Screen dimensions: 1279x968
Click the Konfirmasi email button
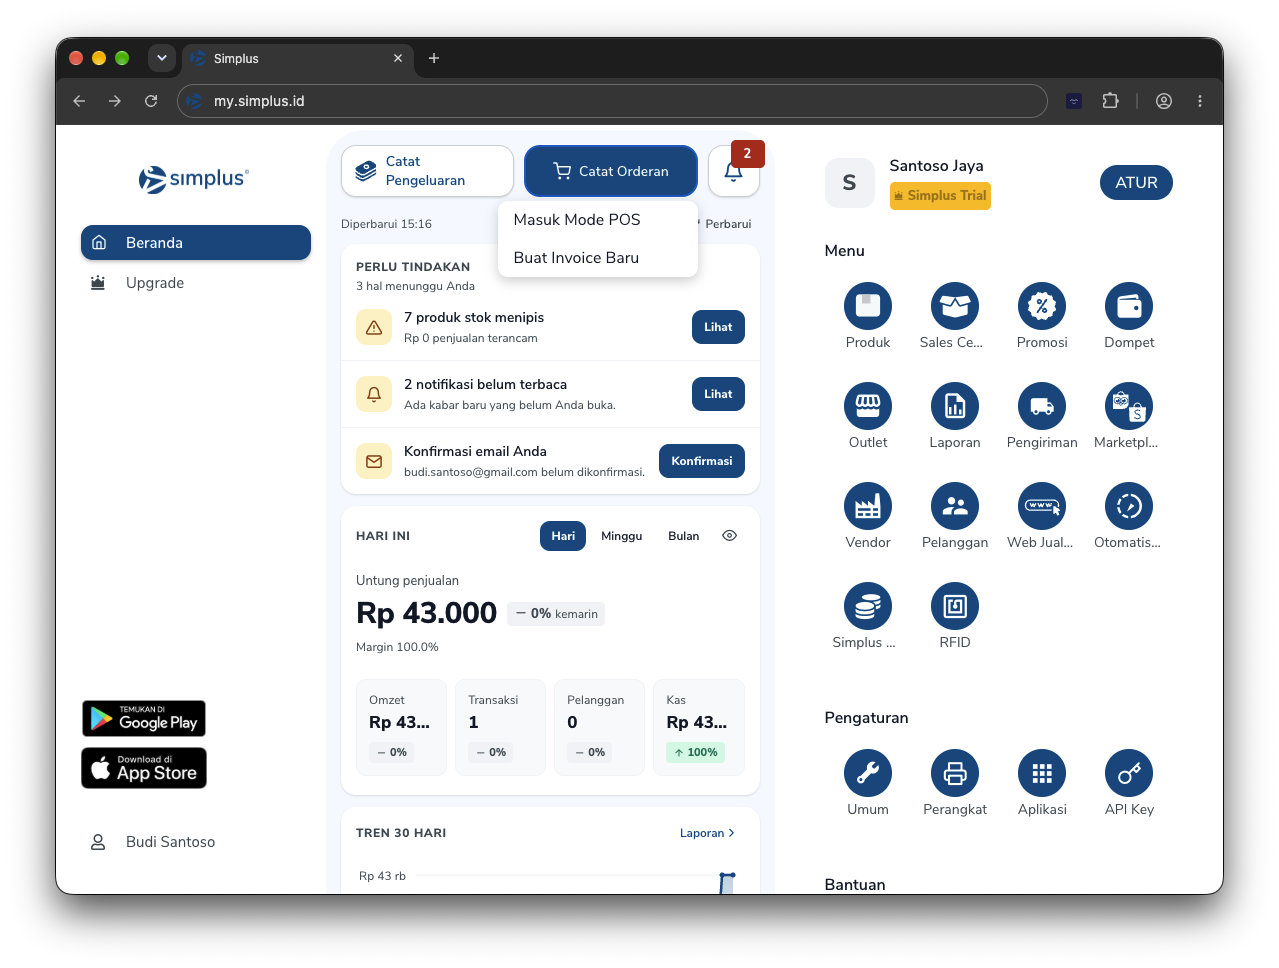702,461
